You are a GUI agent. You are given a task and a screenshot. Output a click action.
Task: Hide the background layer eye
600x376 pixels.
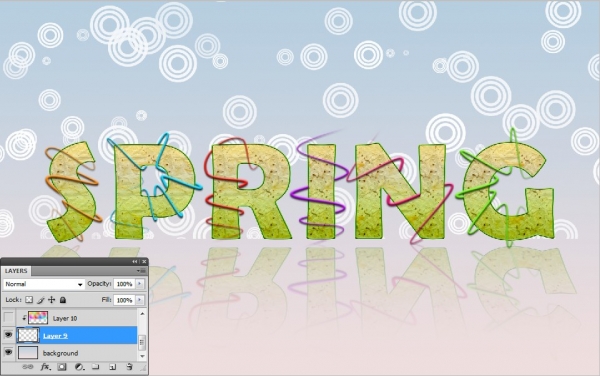8,352
